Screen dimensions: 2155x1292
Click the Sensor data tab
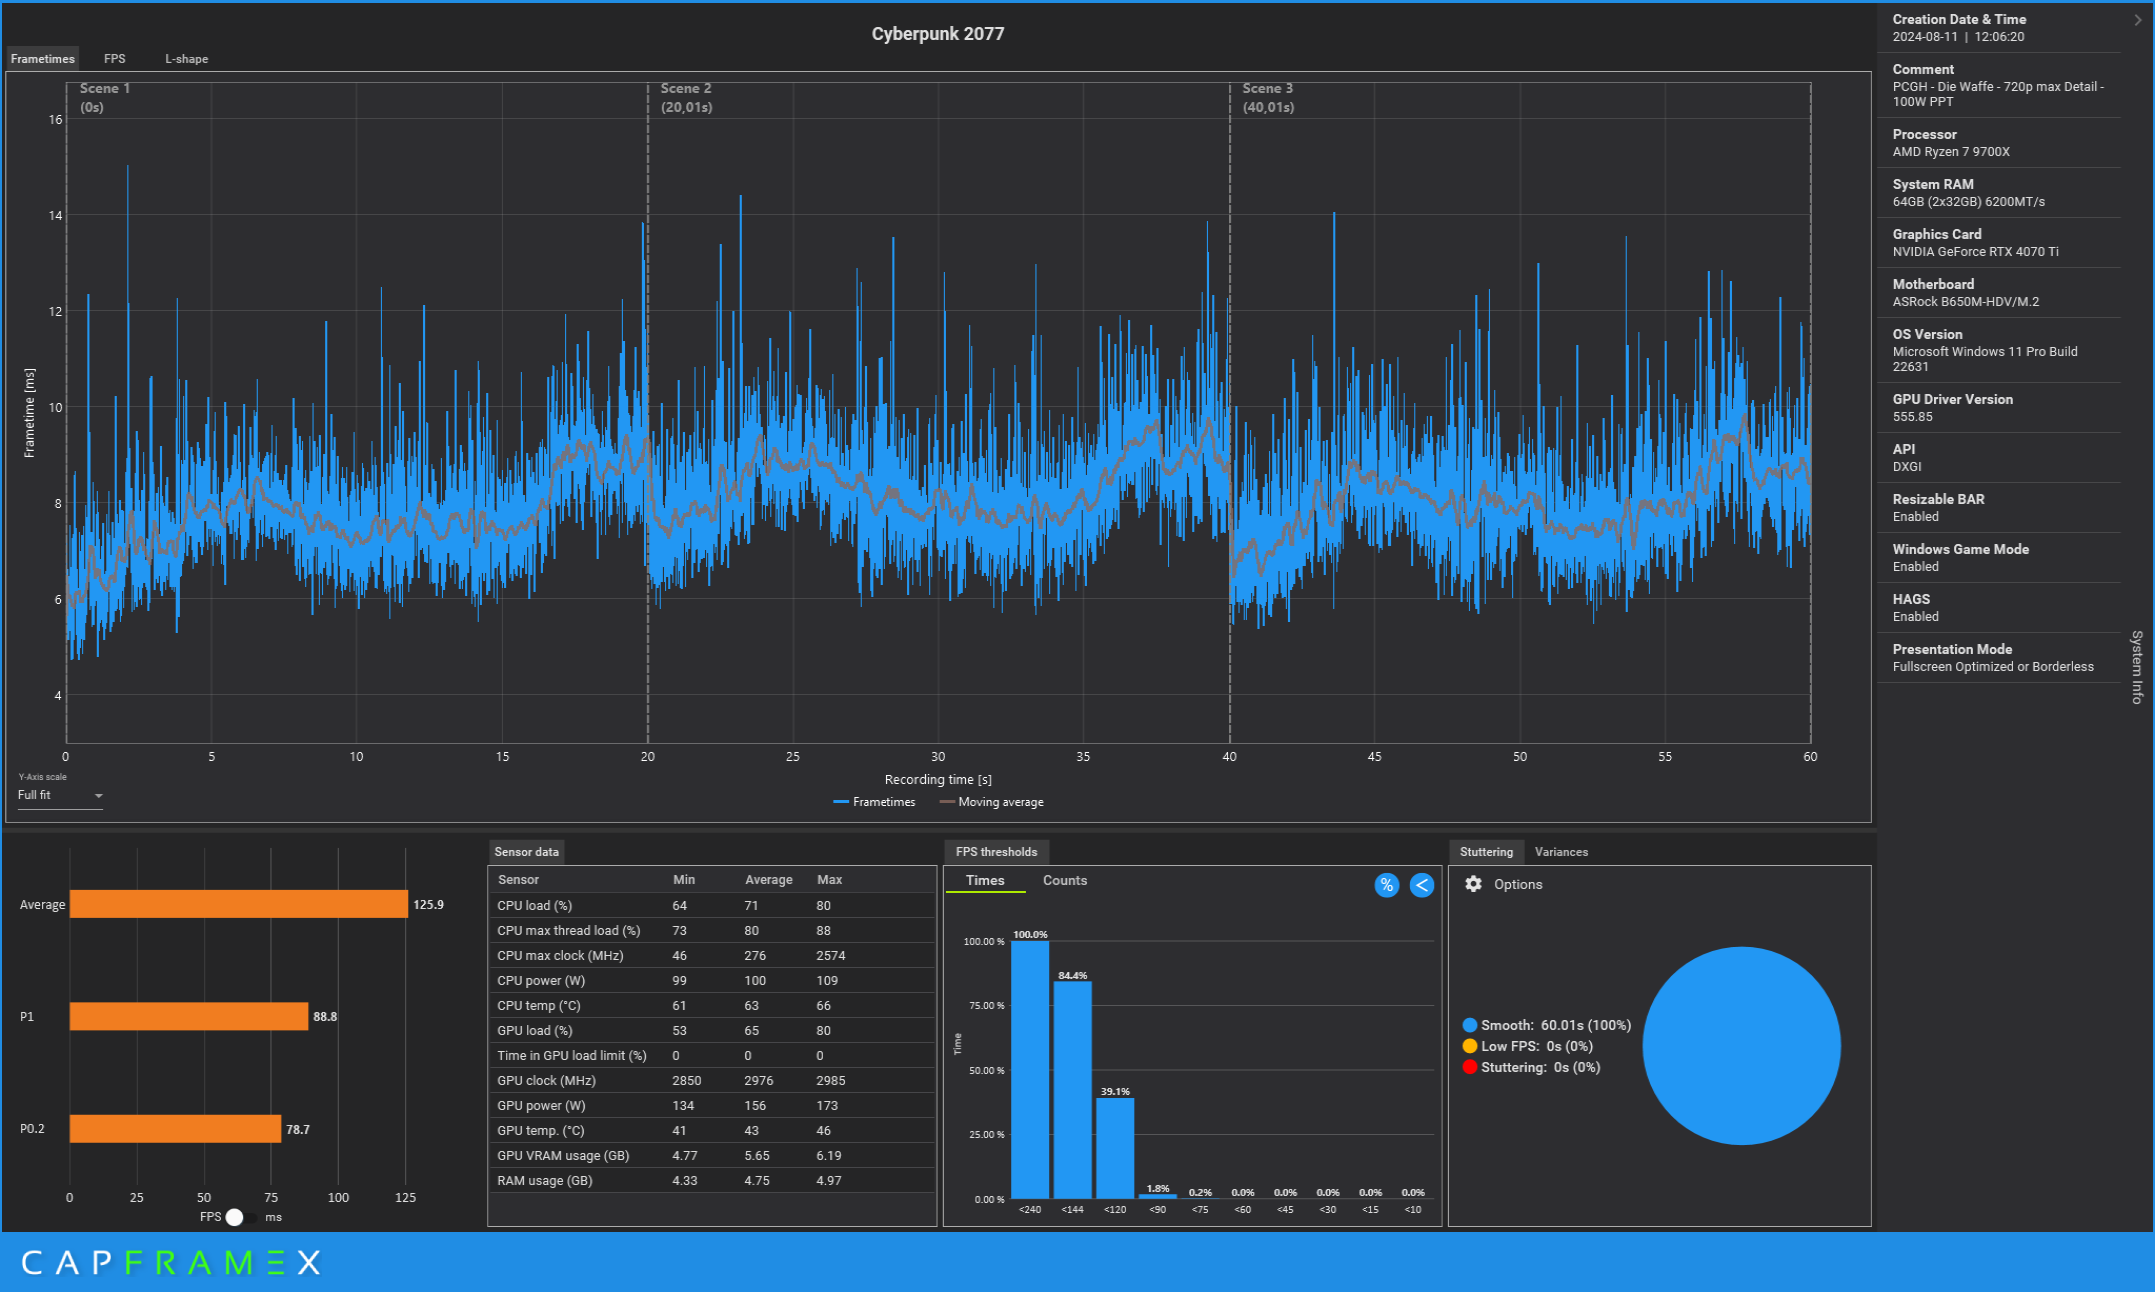526,852
